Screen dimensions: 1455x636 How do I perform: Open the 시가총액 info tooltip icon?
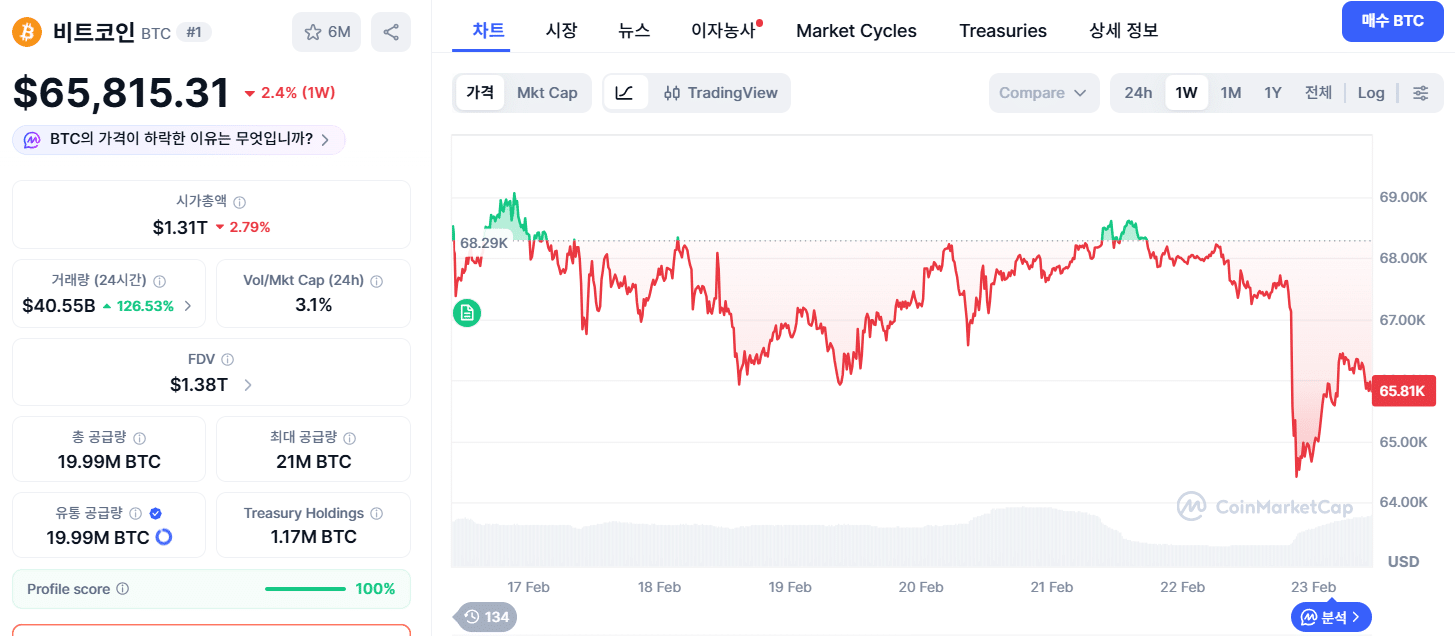tap(238, 201)
